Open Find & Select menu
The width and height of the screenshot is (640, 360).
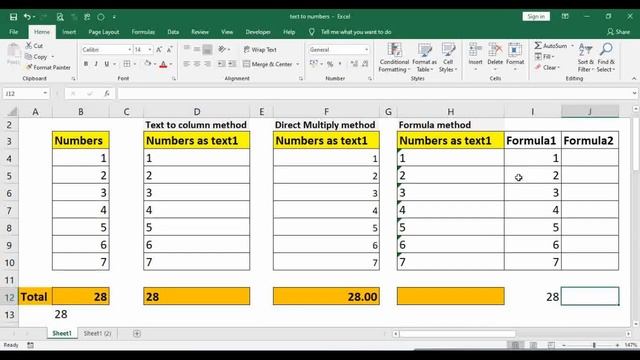(x=606, y=58)
